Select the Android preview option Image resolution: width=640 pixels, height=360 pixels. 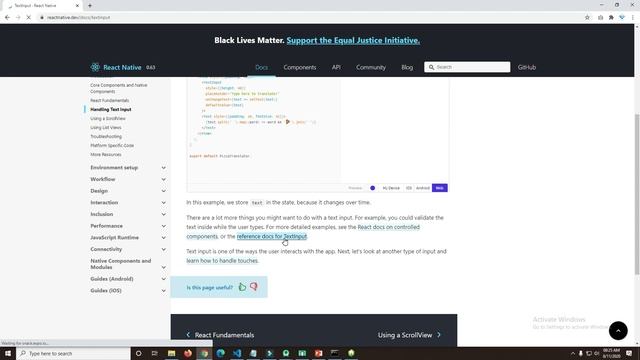click(422, 188)
